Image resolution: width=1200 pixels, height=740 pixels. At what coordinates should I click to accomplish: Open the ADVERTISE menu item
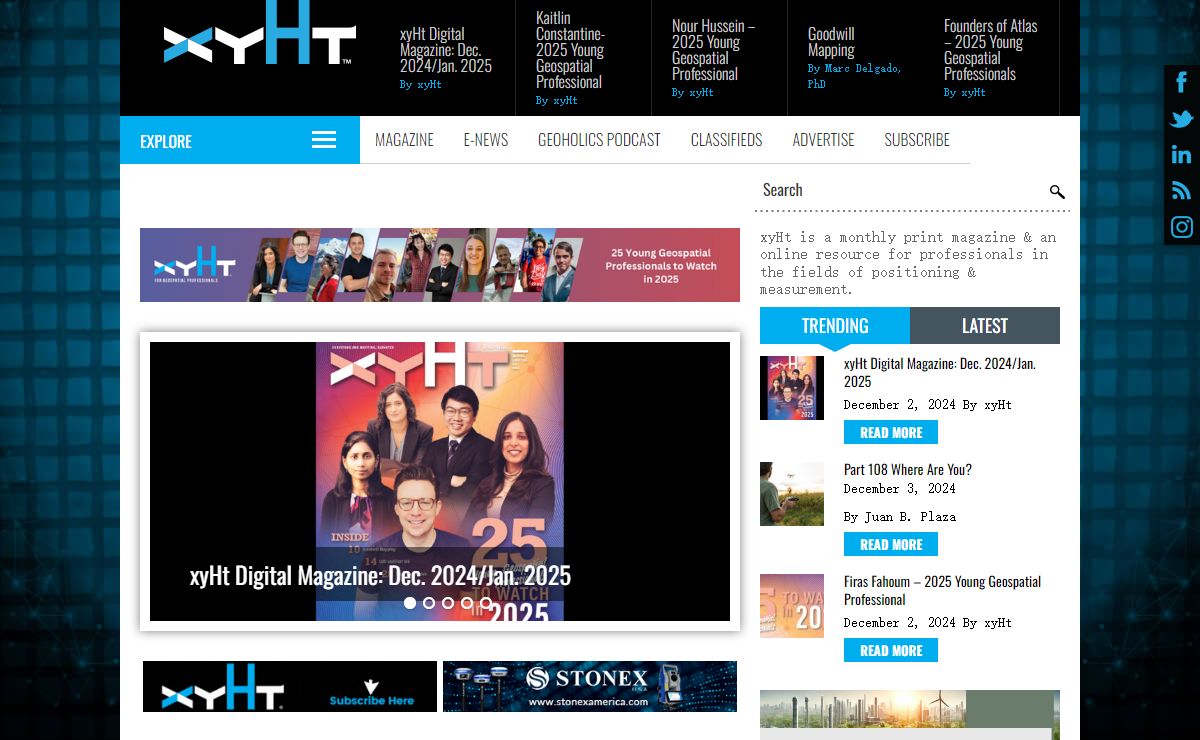pos(823,140)
